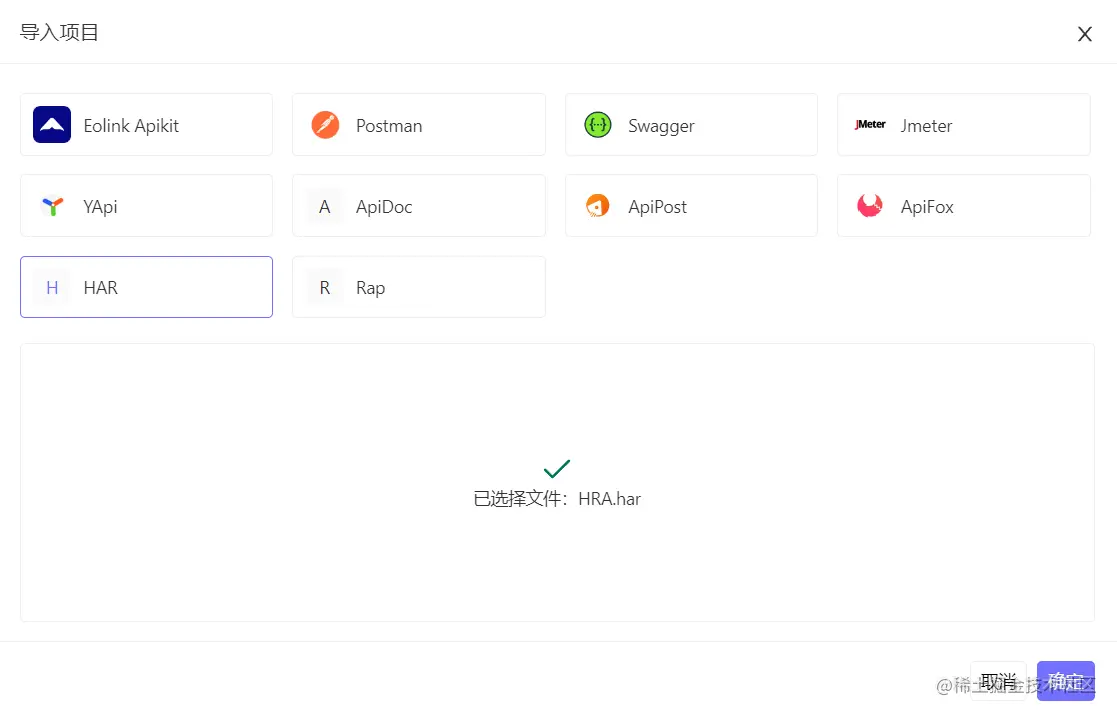Select the Postman orange icon

[325, 125]
